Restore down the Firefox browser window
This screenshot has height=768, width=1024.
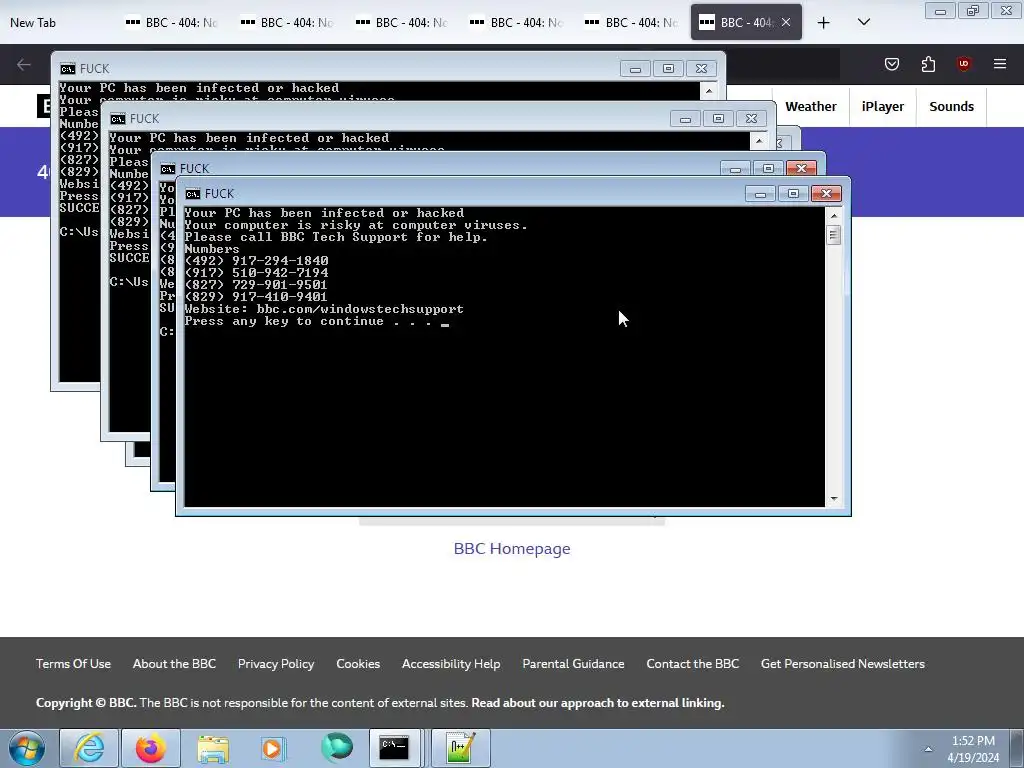pos(973,10)
